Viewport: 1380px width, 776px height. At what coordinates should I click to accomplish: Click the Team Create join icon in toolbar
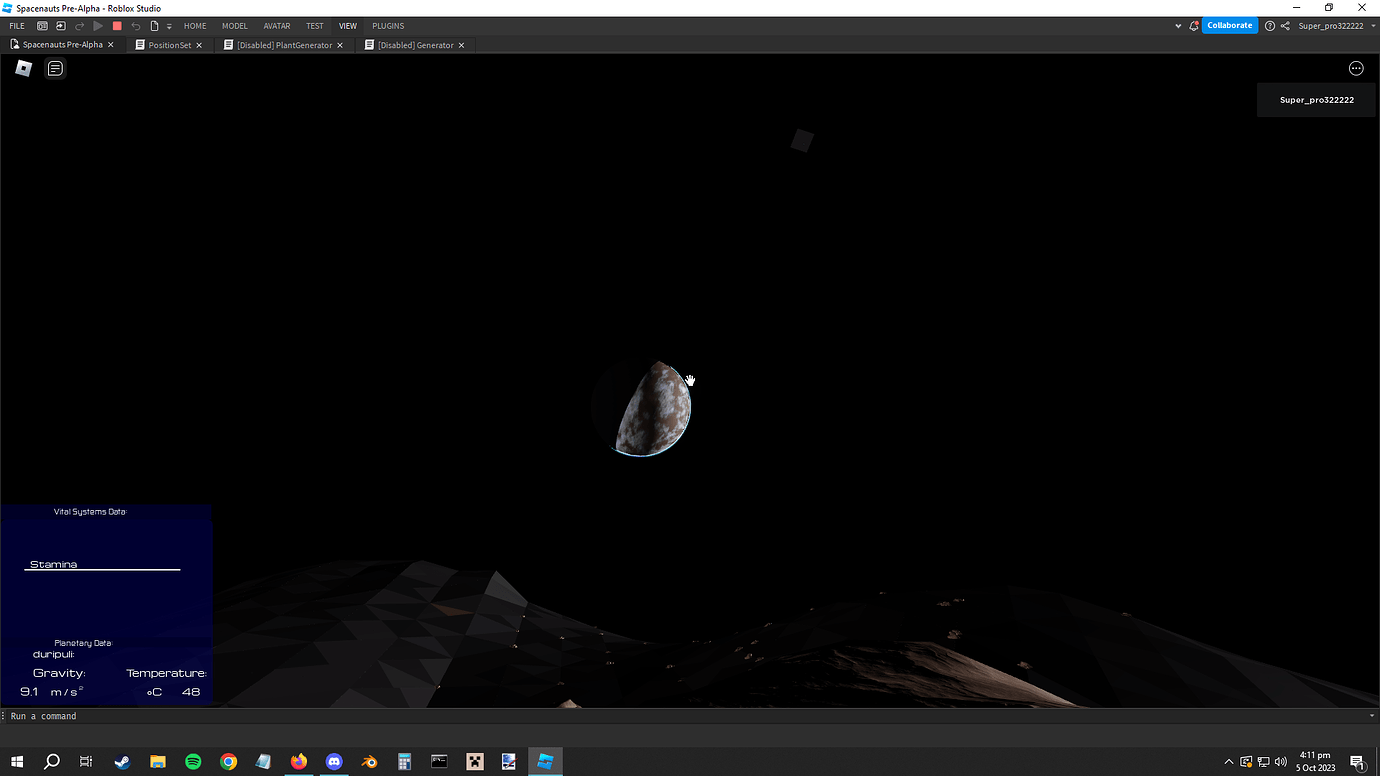coord(60,26)
